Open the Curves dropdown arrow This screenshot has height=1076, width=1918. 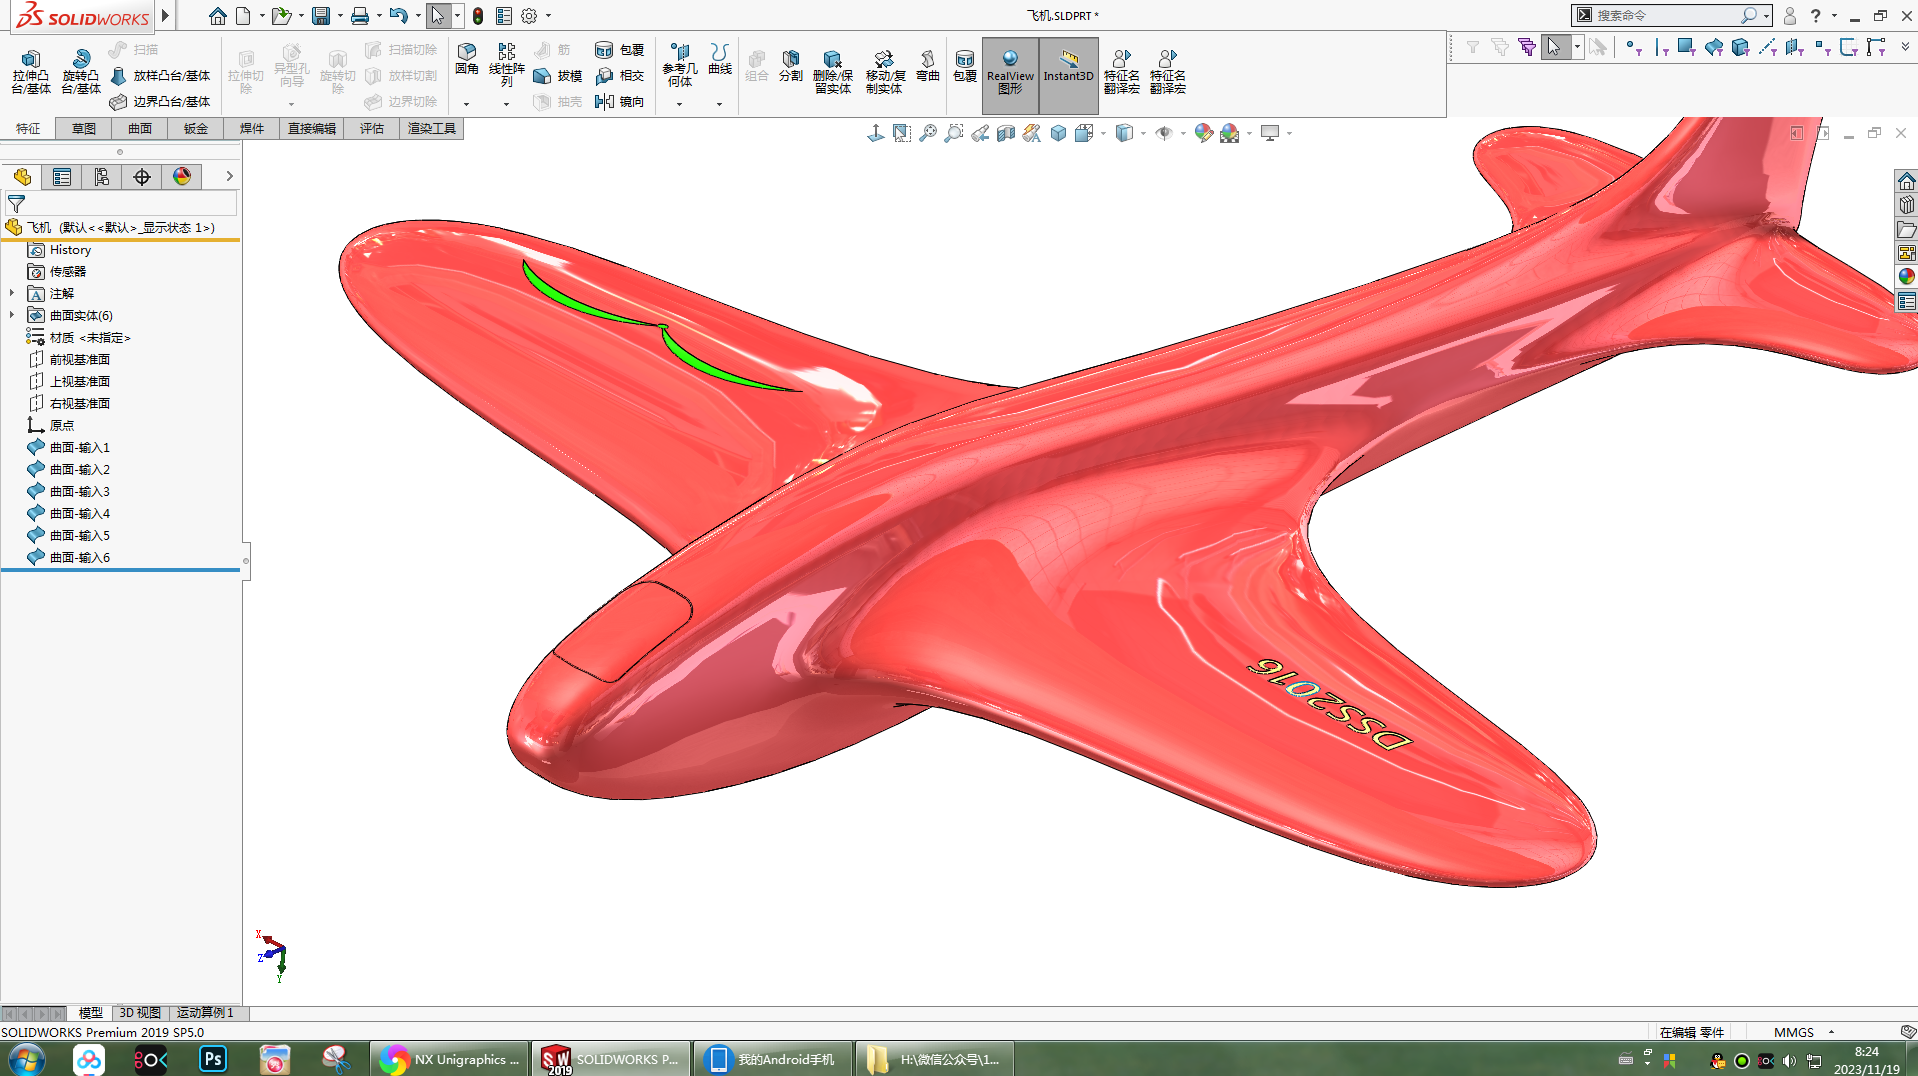click(719, 104)
